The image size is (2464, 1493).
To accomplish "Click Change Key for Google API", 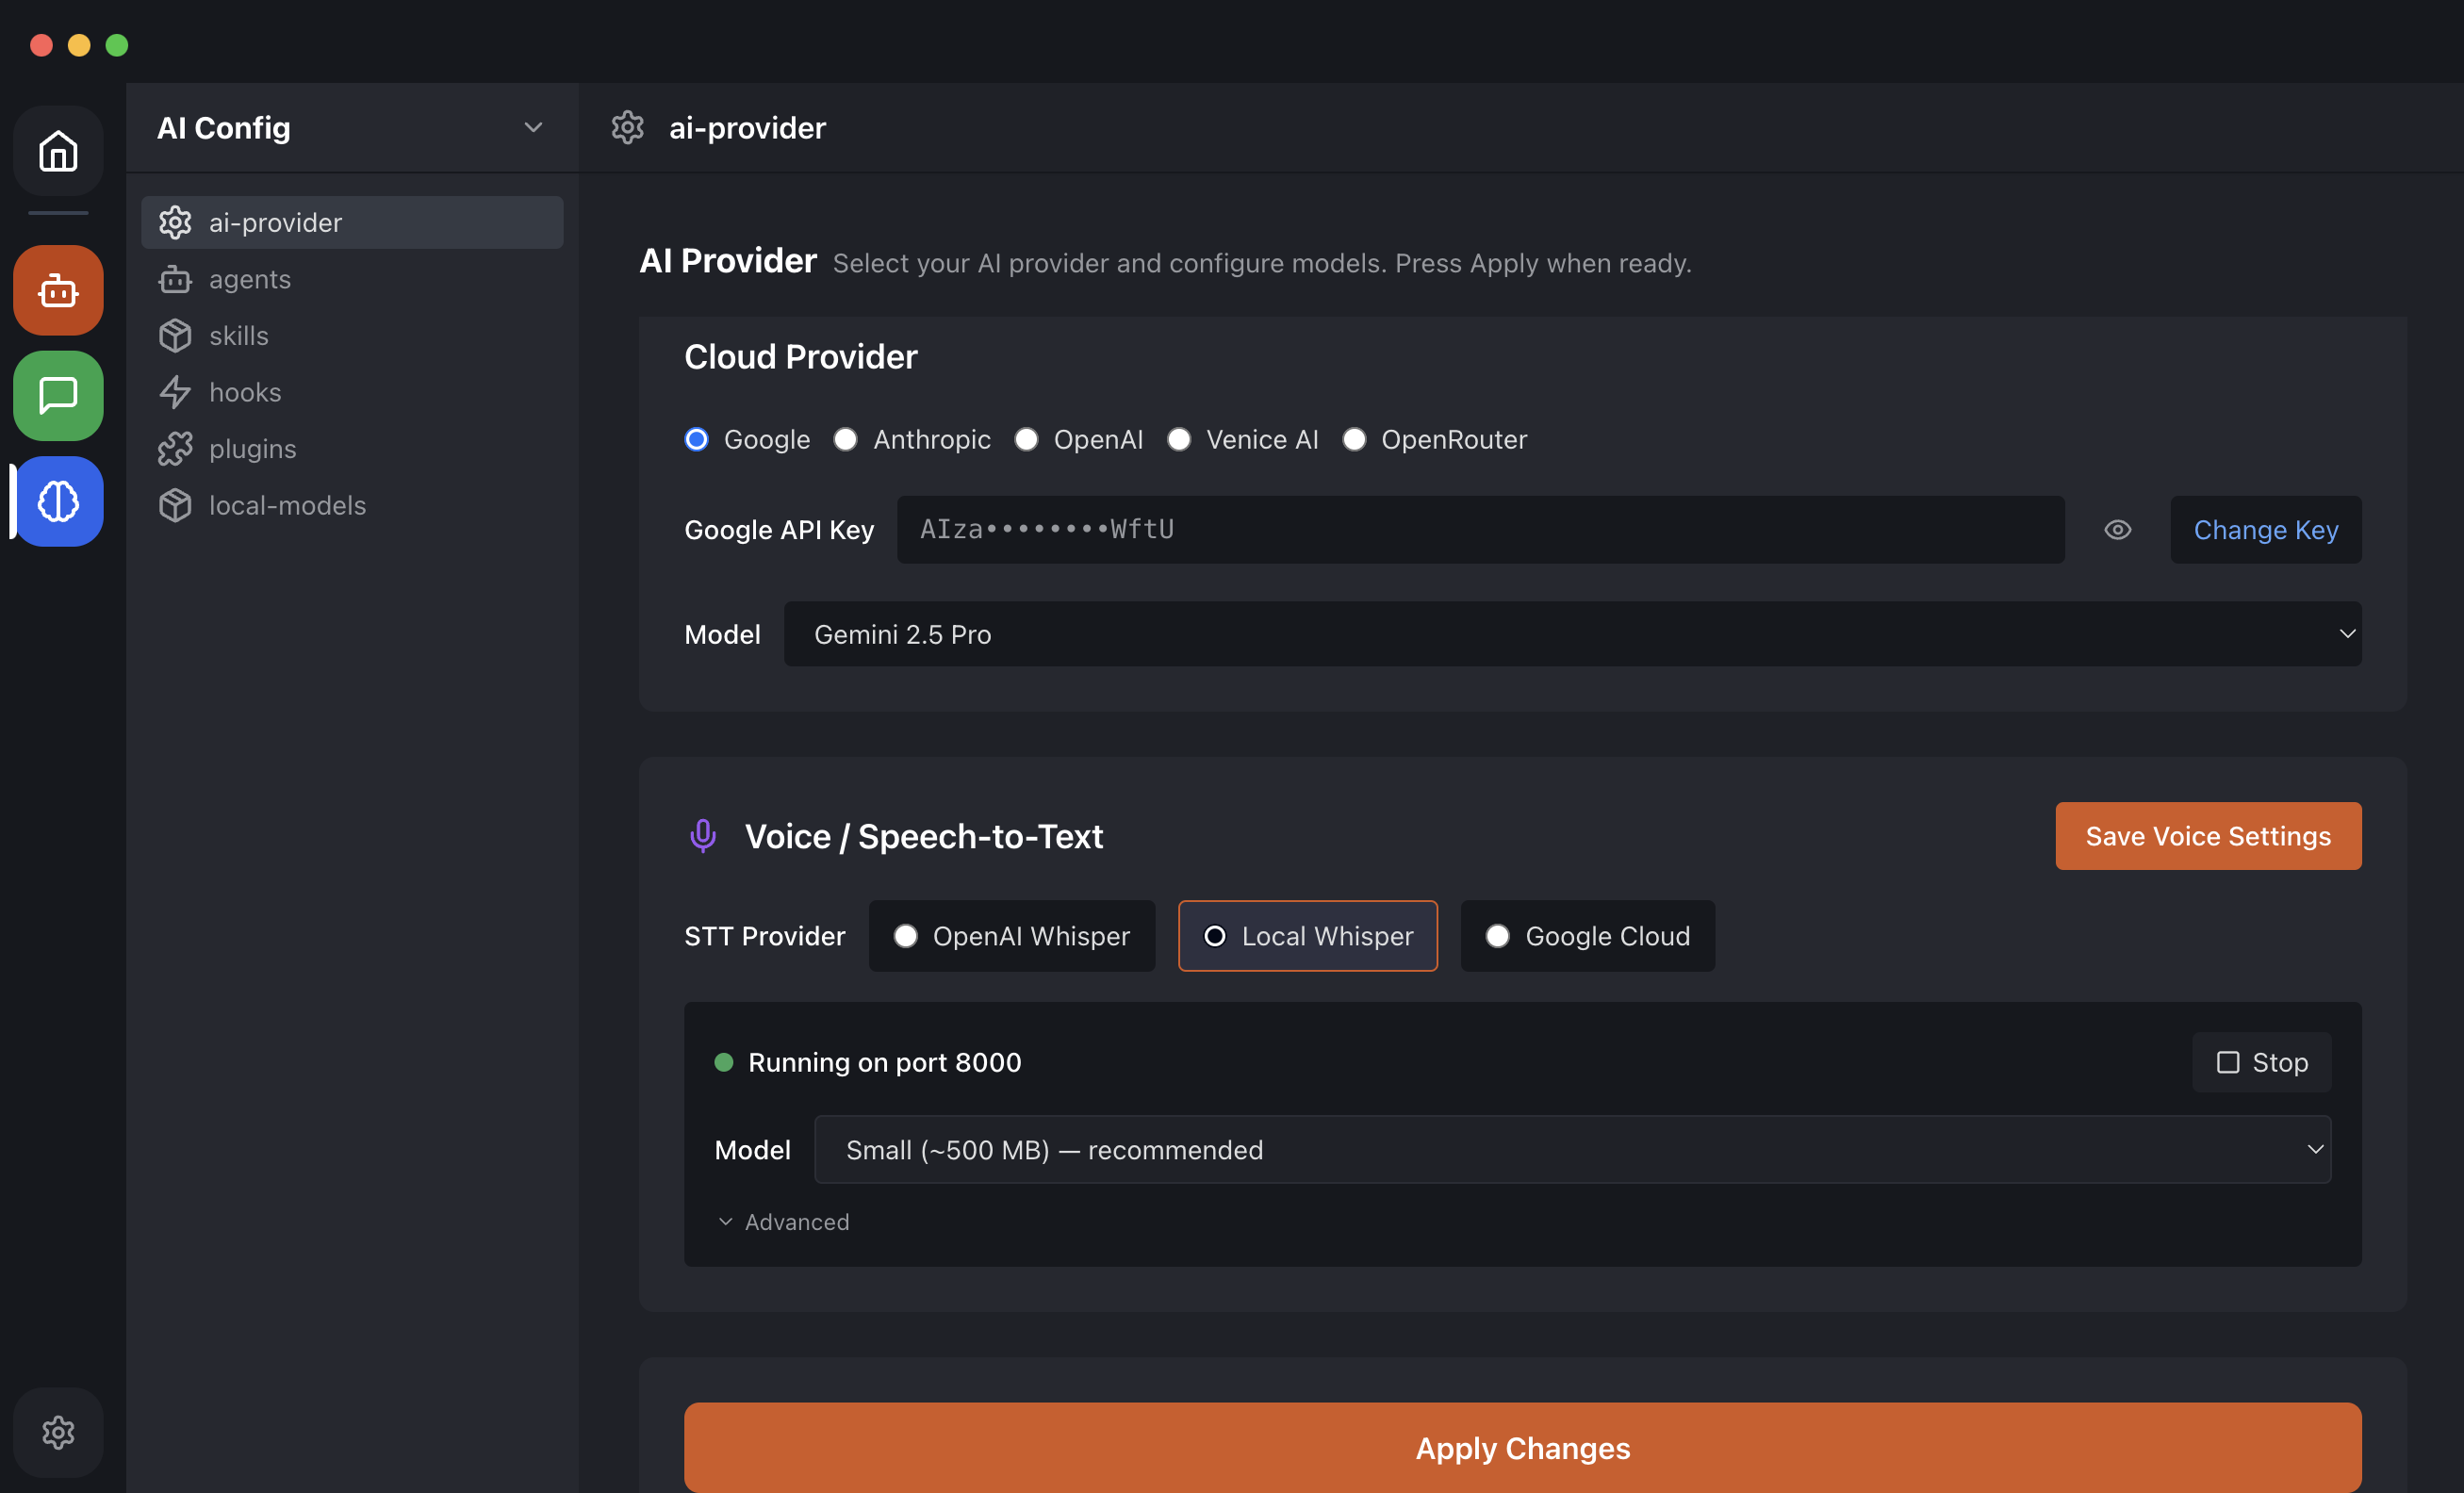I will [x=2266, y=530].
